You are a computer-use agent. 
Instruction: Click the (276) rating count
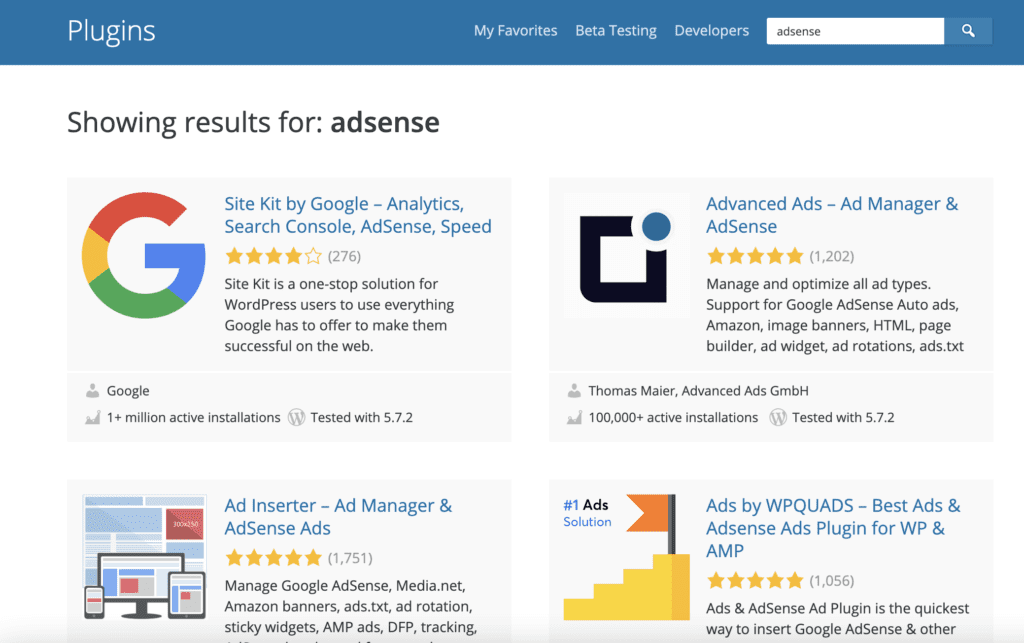click(x=344, y=256)
